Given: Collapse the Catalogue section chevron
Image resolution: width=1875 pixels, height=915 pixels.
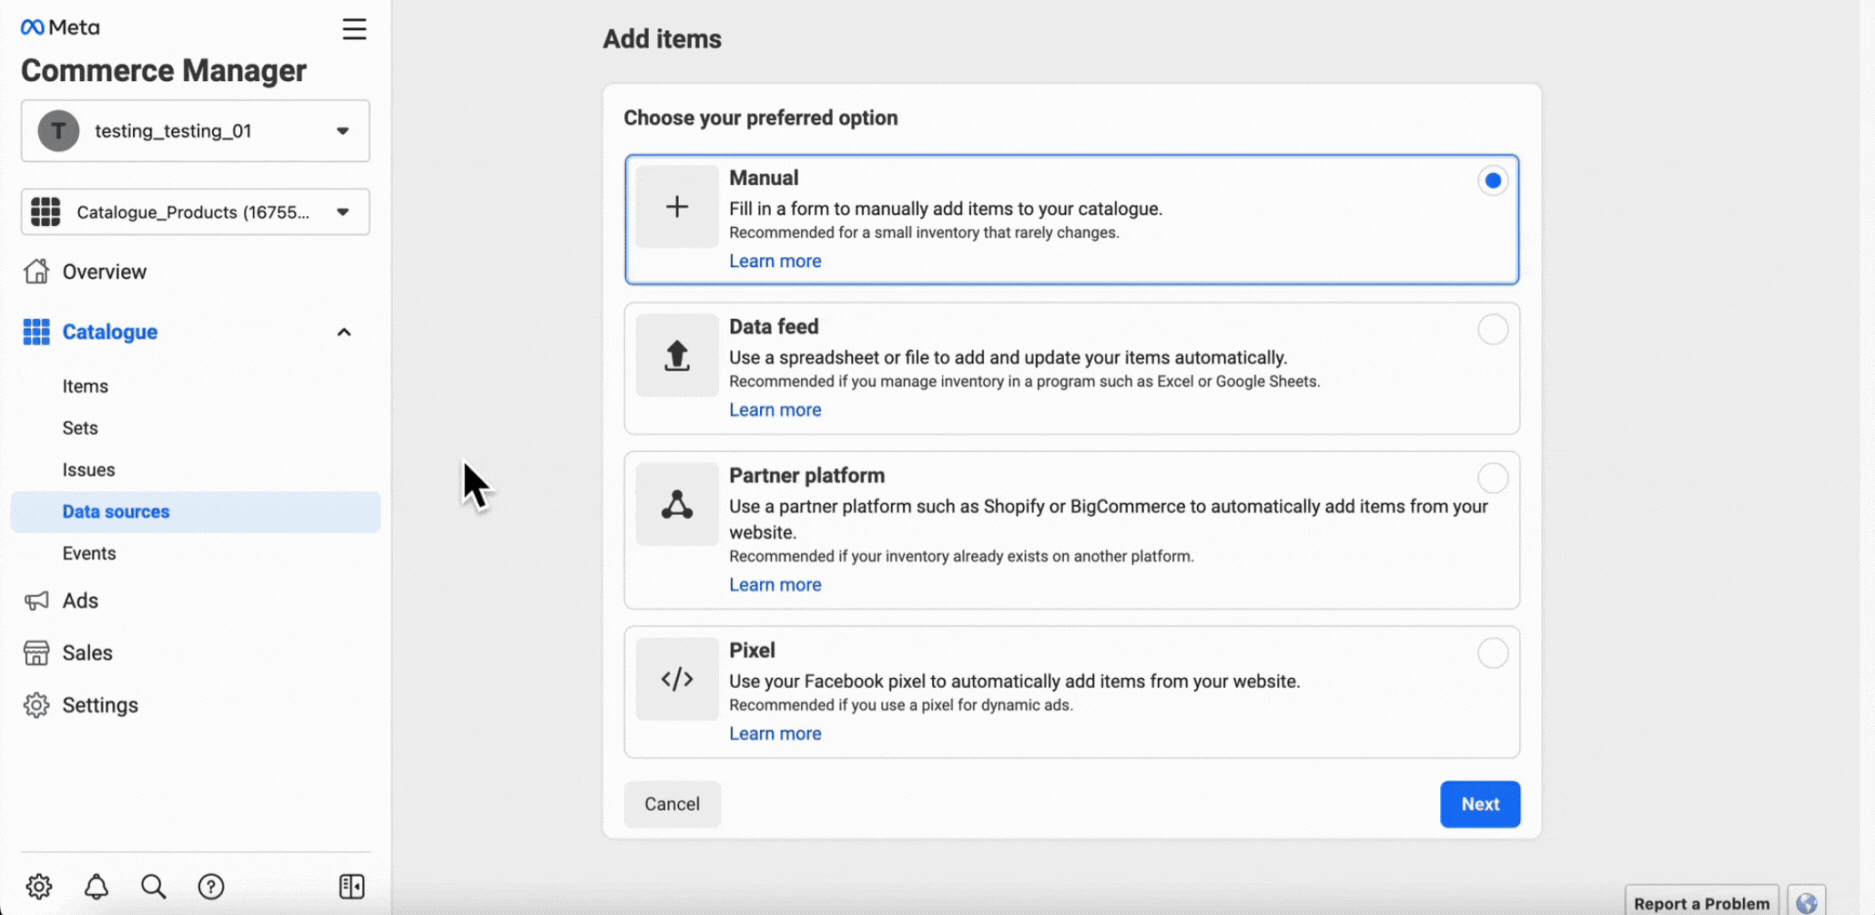Looking at the screenshot, I should tap(344, 332).
